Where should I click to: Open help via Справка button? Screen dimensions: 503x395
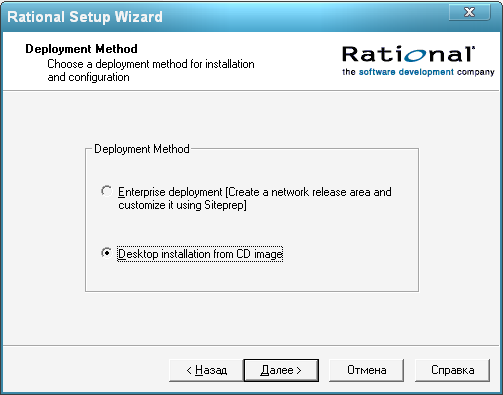click(452, 370)
